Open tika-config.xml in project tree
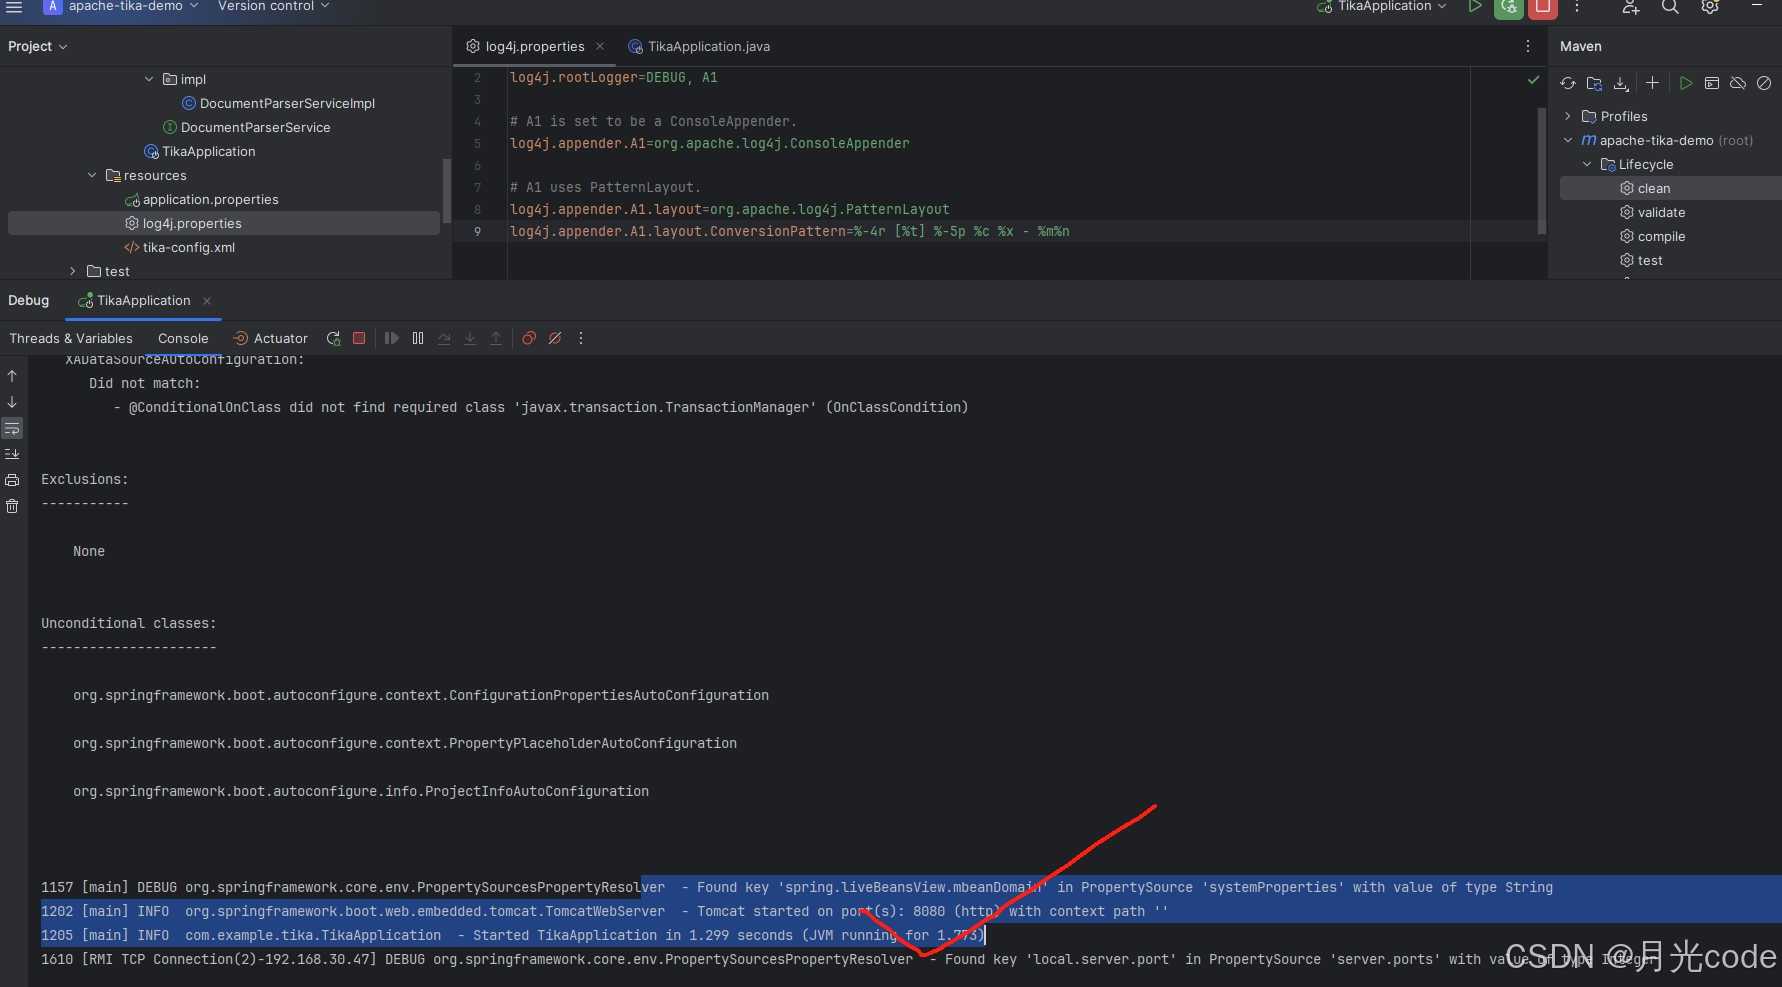Viewport: 1782px width, 987px height. (180, 247)
